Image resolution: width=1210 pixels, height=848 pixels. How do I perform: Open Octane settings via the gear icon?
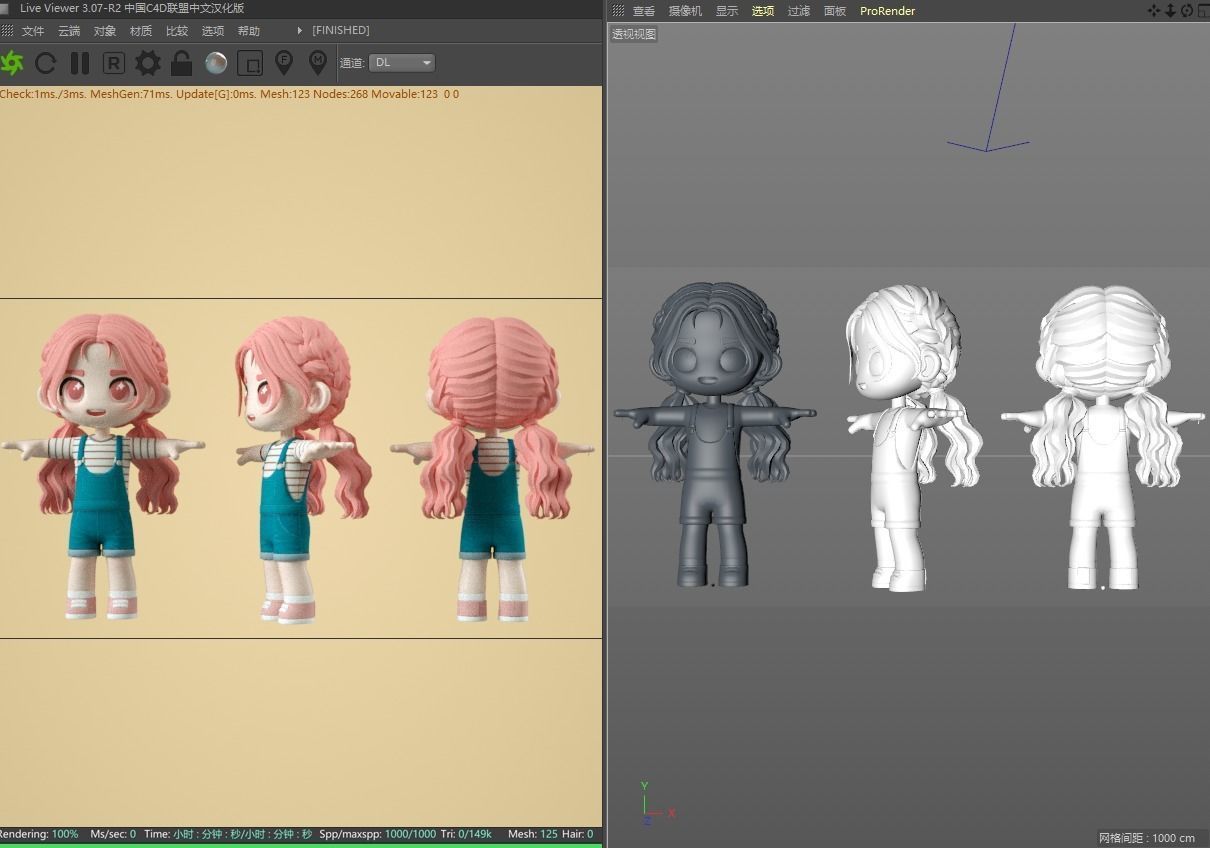(148, 63)
